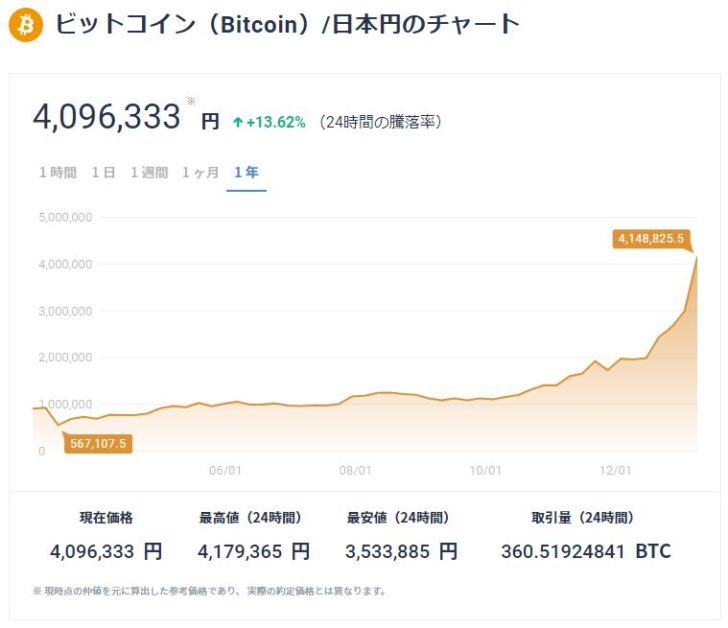Click the 08/01 date on chart axis
Screen dimensions: 728x628
pos(356,470)
